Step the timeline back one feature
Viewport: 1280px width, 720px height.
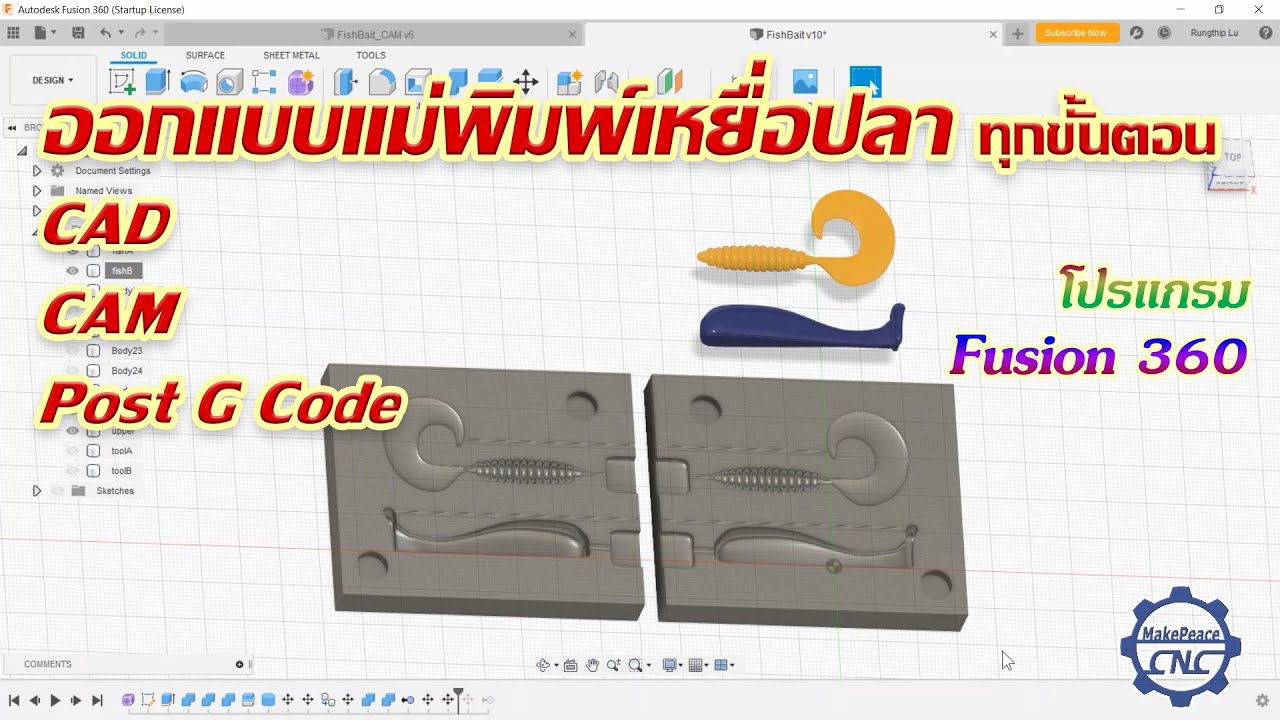point(35,700)
